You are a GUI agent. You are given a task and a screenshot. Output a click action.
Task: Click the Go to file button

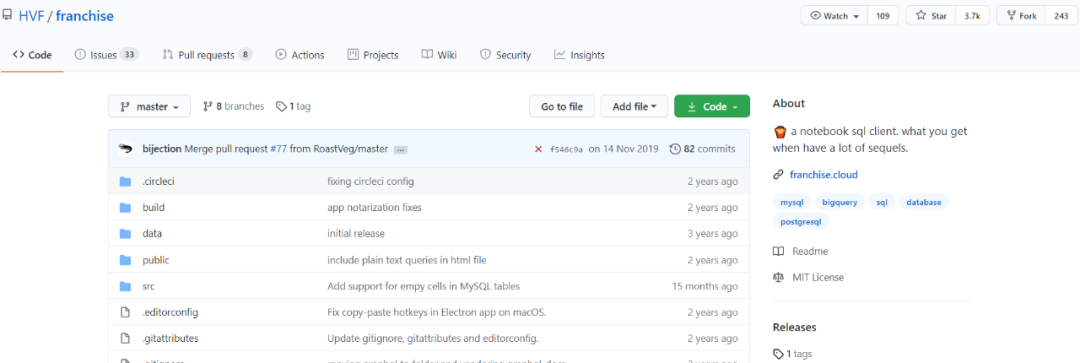[x=562, y=107]
